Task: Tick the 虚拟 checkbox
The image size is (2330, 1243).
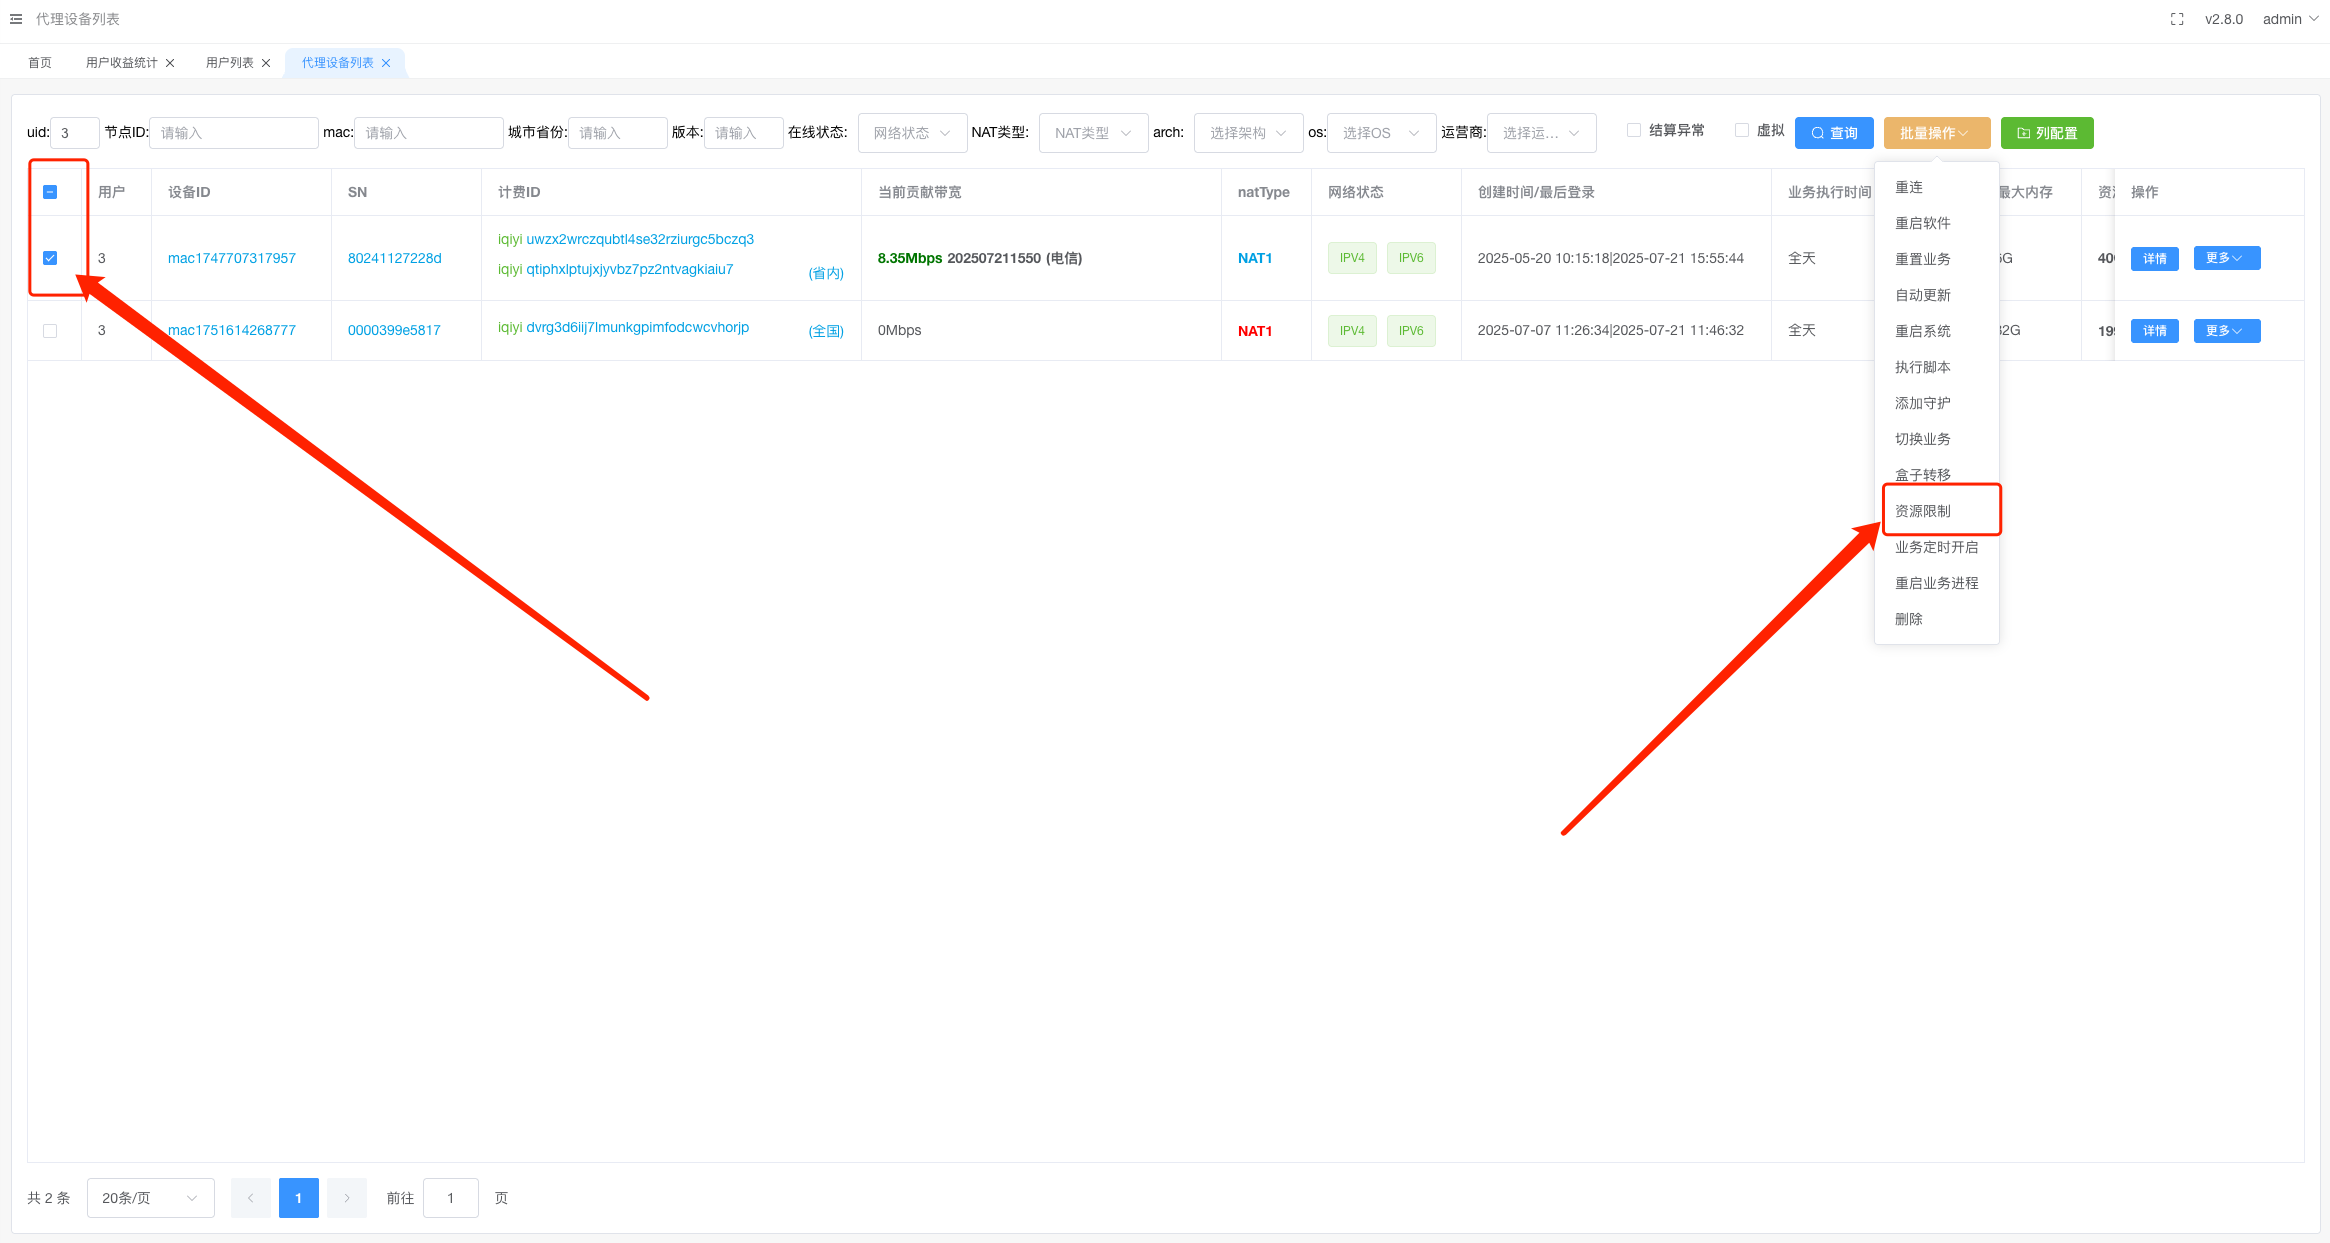Action: (x=1742, y=130)
